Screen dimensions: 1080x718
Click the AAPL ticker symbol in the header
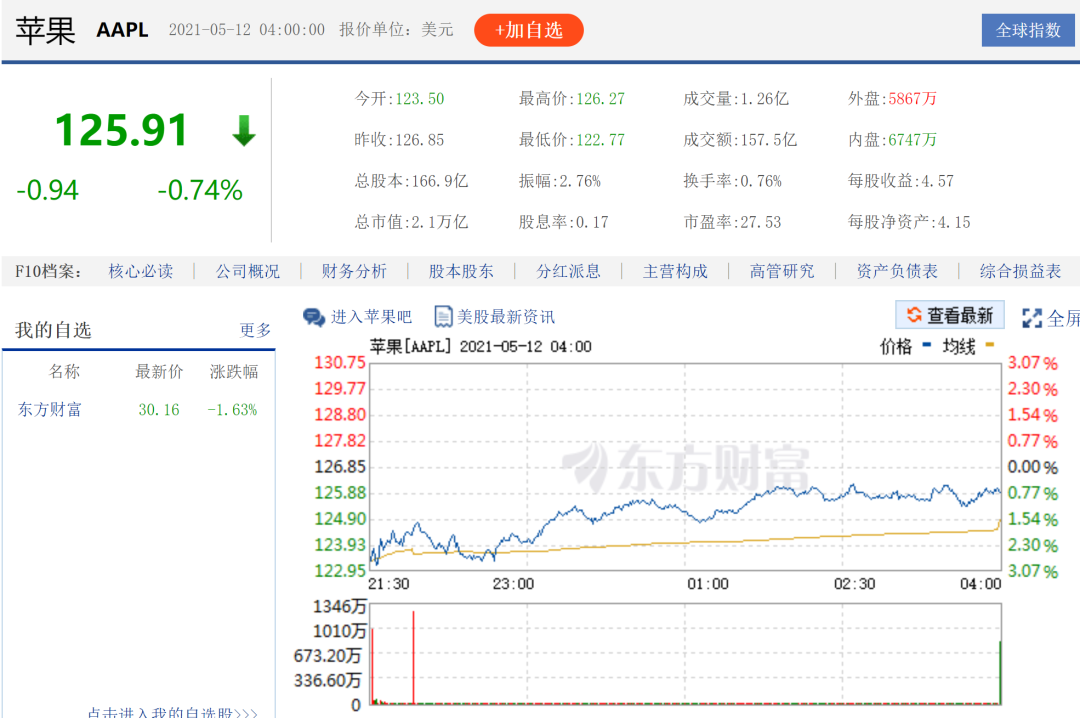point(123,30)
